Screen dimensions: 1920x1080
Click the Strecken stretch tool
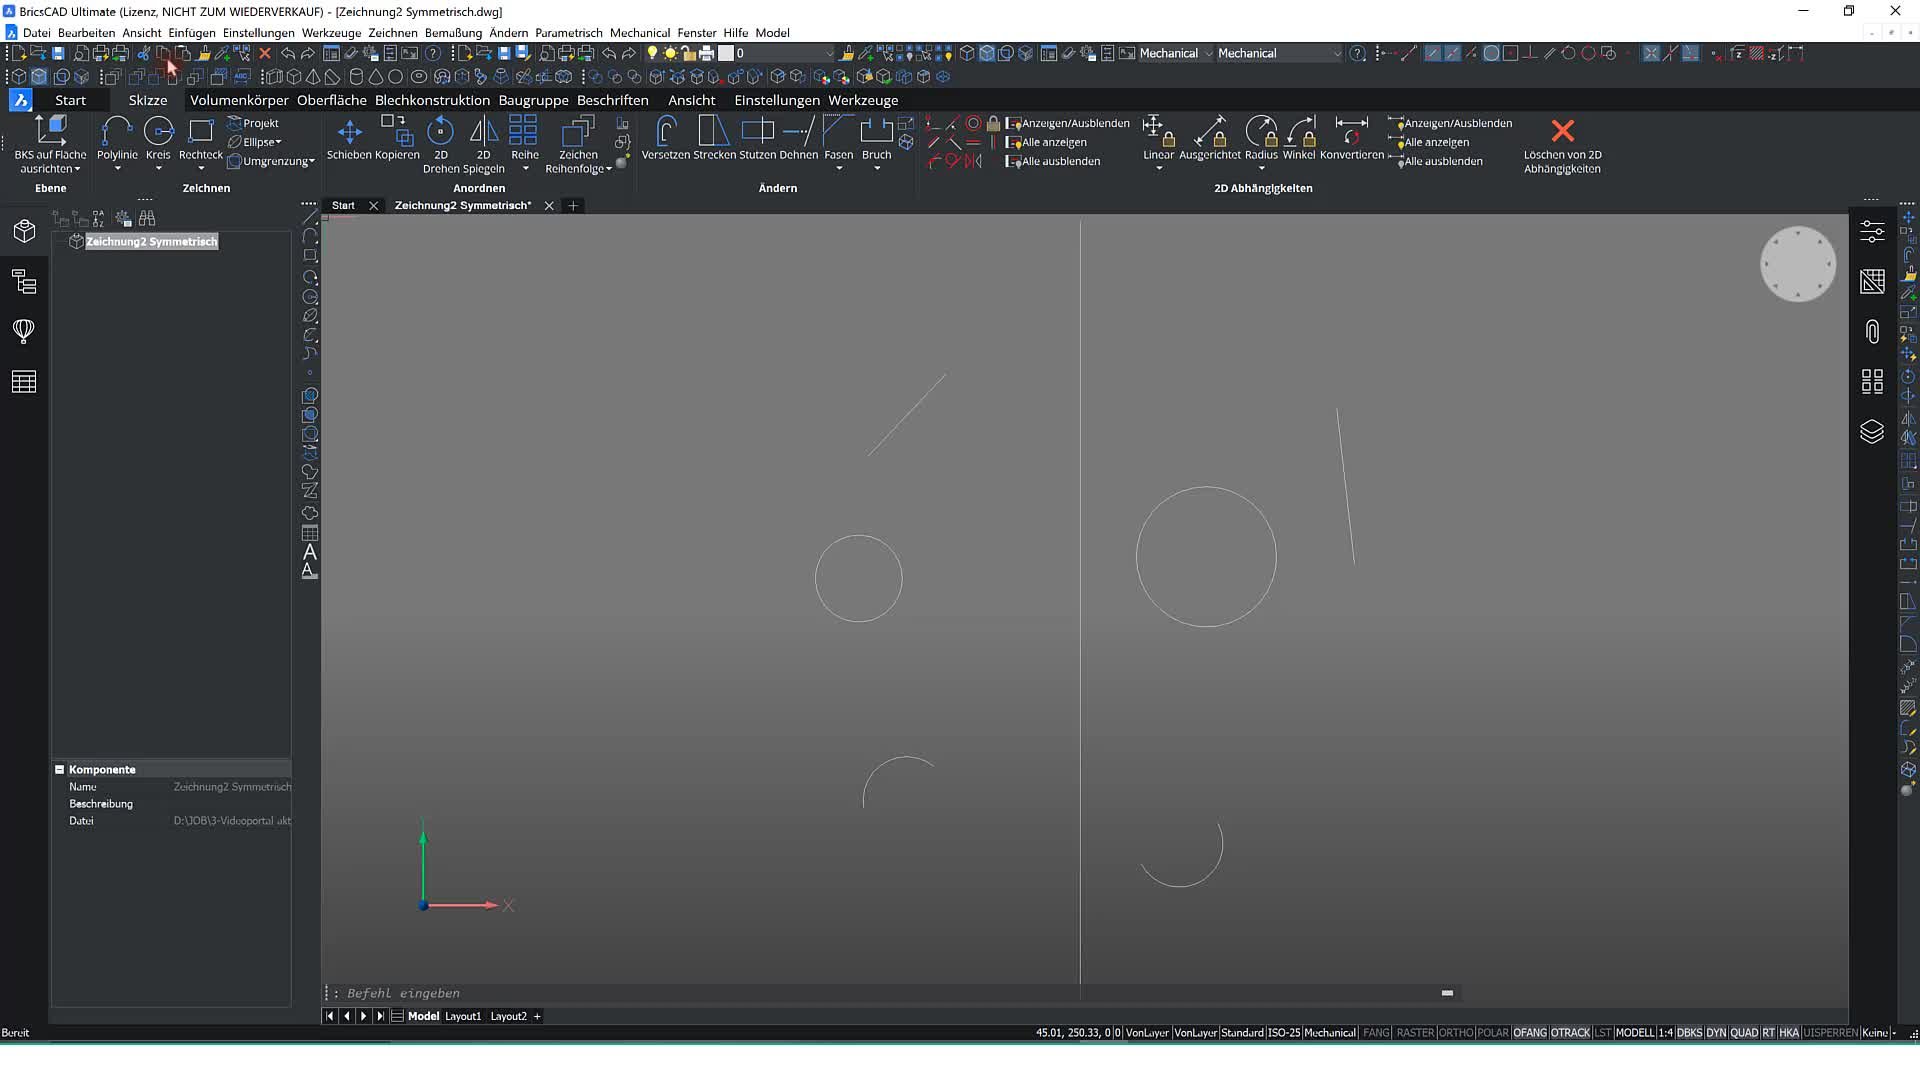click(x=714, y=139)
